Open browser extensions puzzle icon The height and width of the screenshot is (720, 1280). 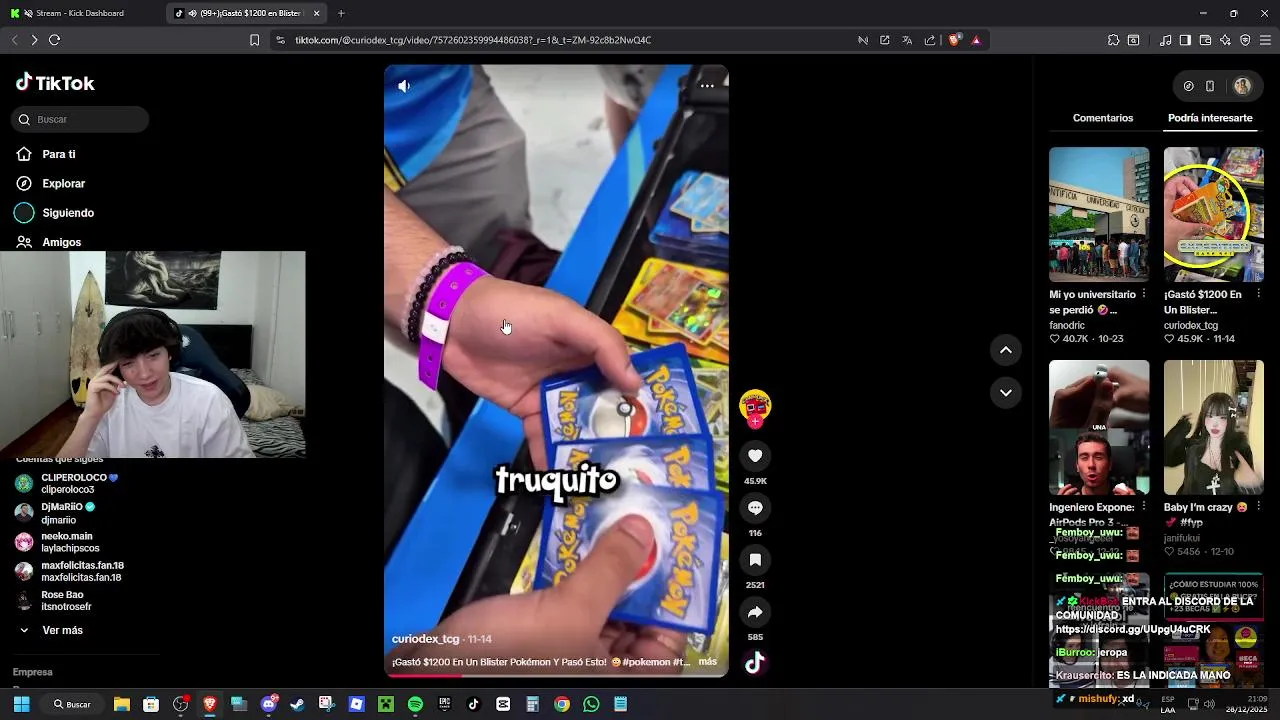pos(1113,40)
